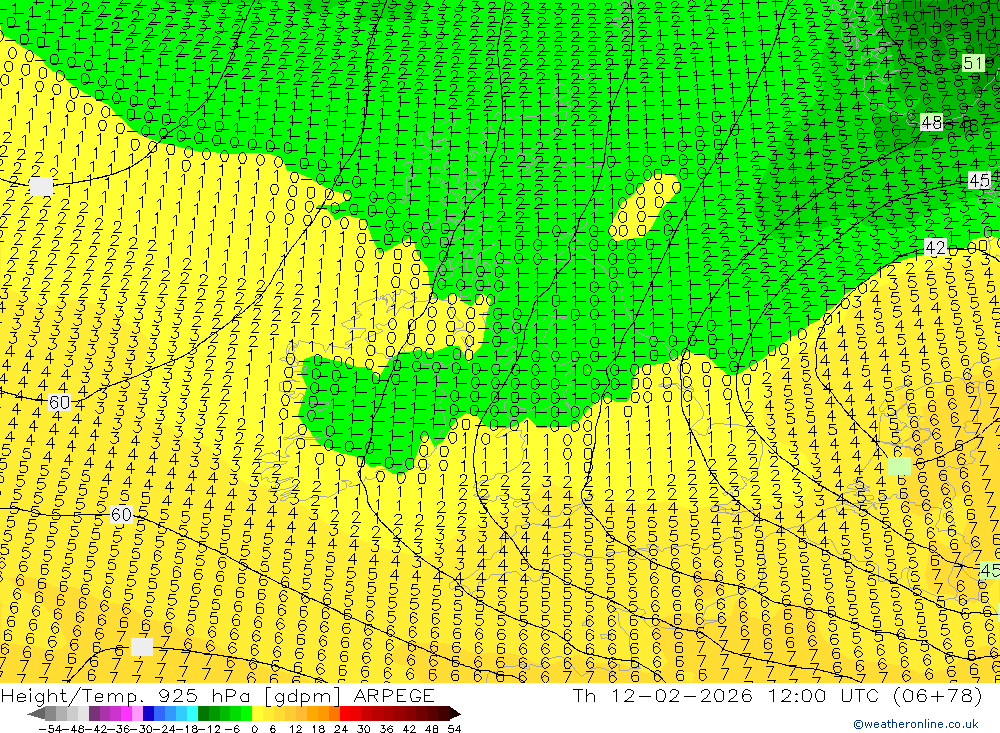This screenshot has width=1000, height=733.
Task: Click the 'Height/Temp. 925 hPa [gdpm]' title
Action: pos(170,695)
